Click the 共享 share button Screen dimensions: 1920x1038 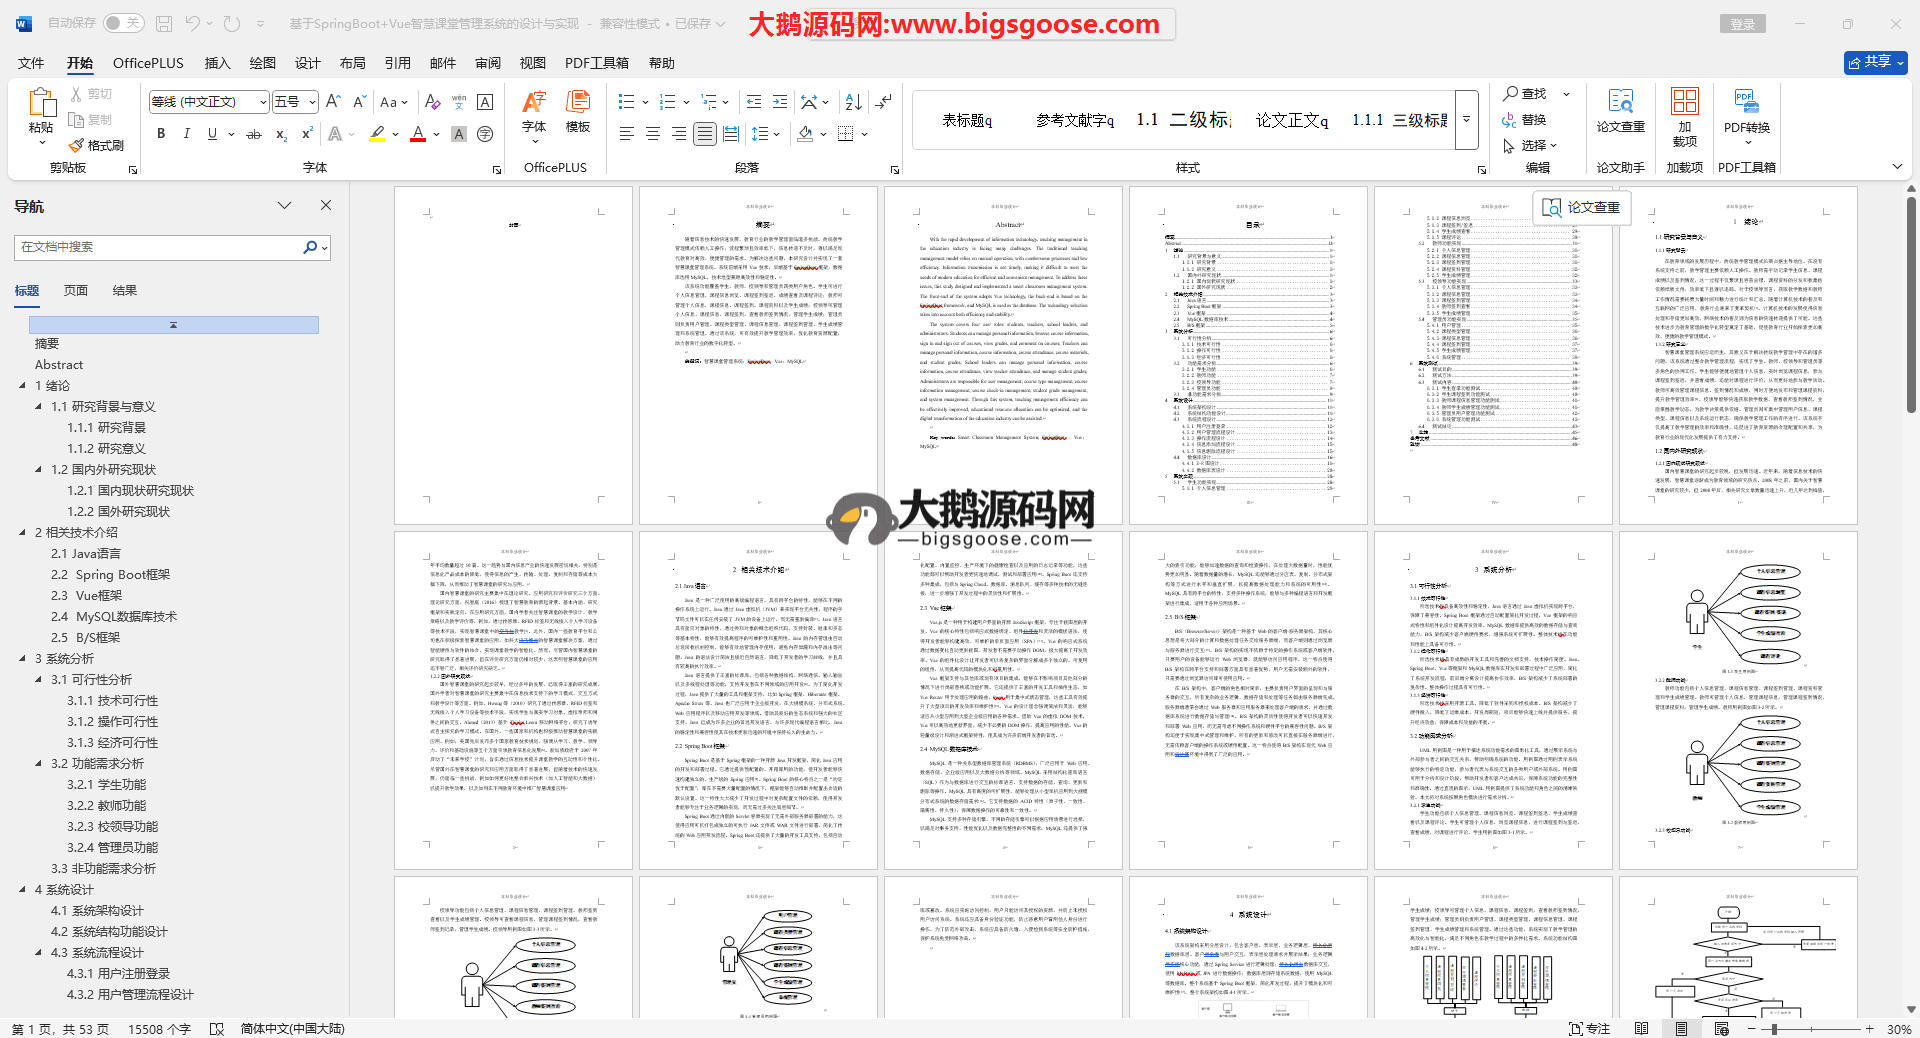pyautogui.click(x=1875, y=62)
